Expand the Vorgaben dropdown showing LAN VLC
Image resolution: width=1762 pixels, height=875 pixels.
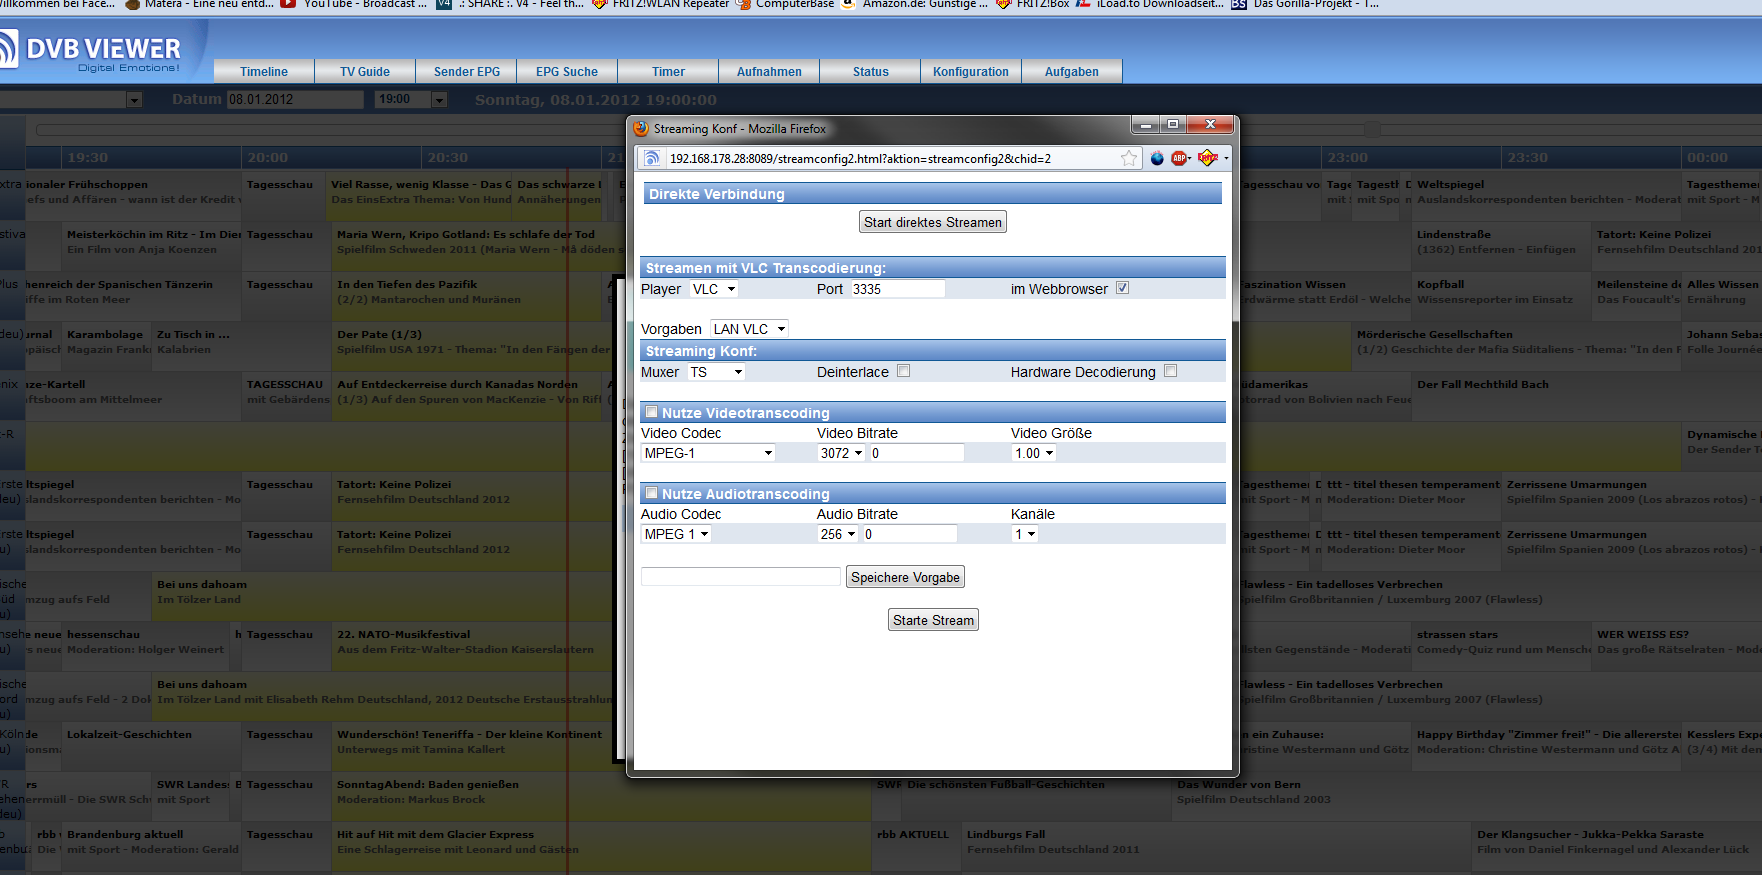pyautogui.click(x=749, y=329)
